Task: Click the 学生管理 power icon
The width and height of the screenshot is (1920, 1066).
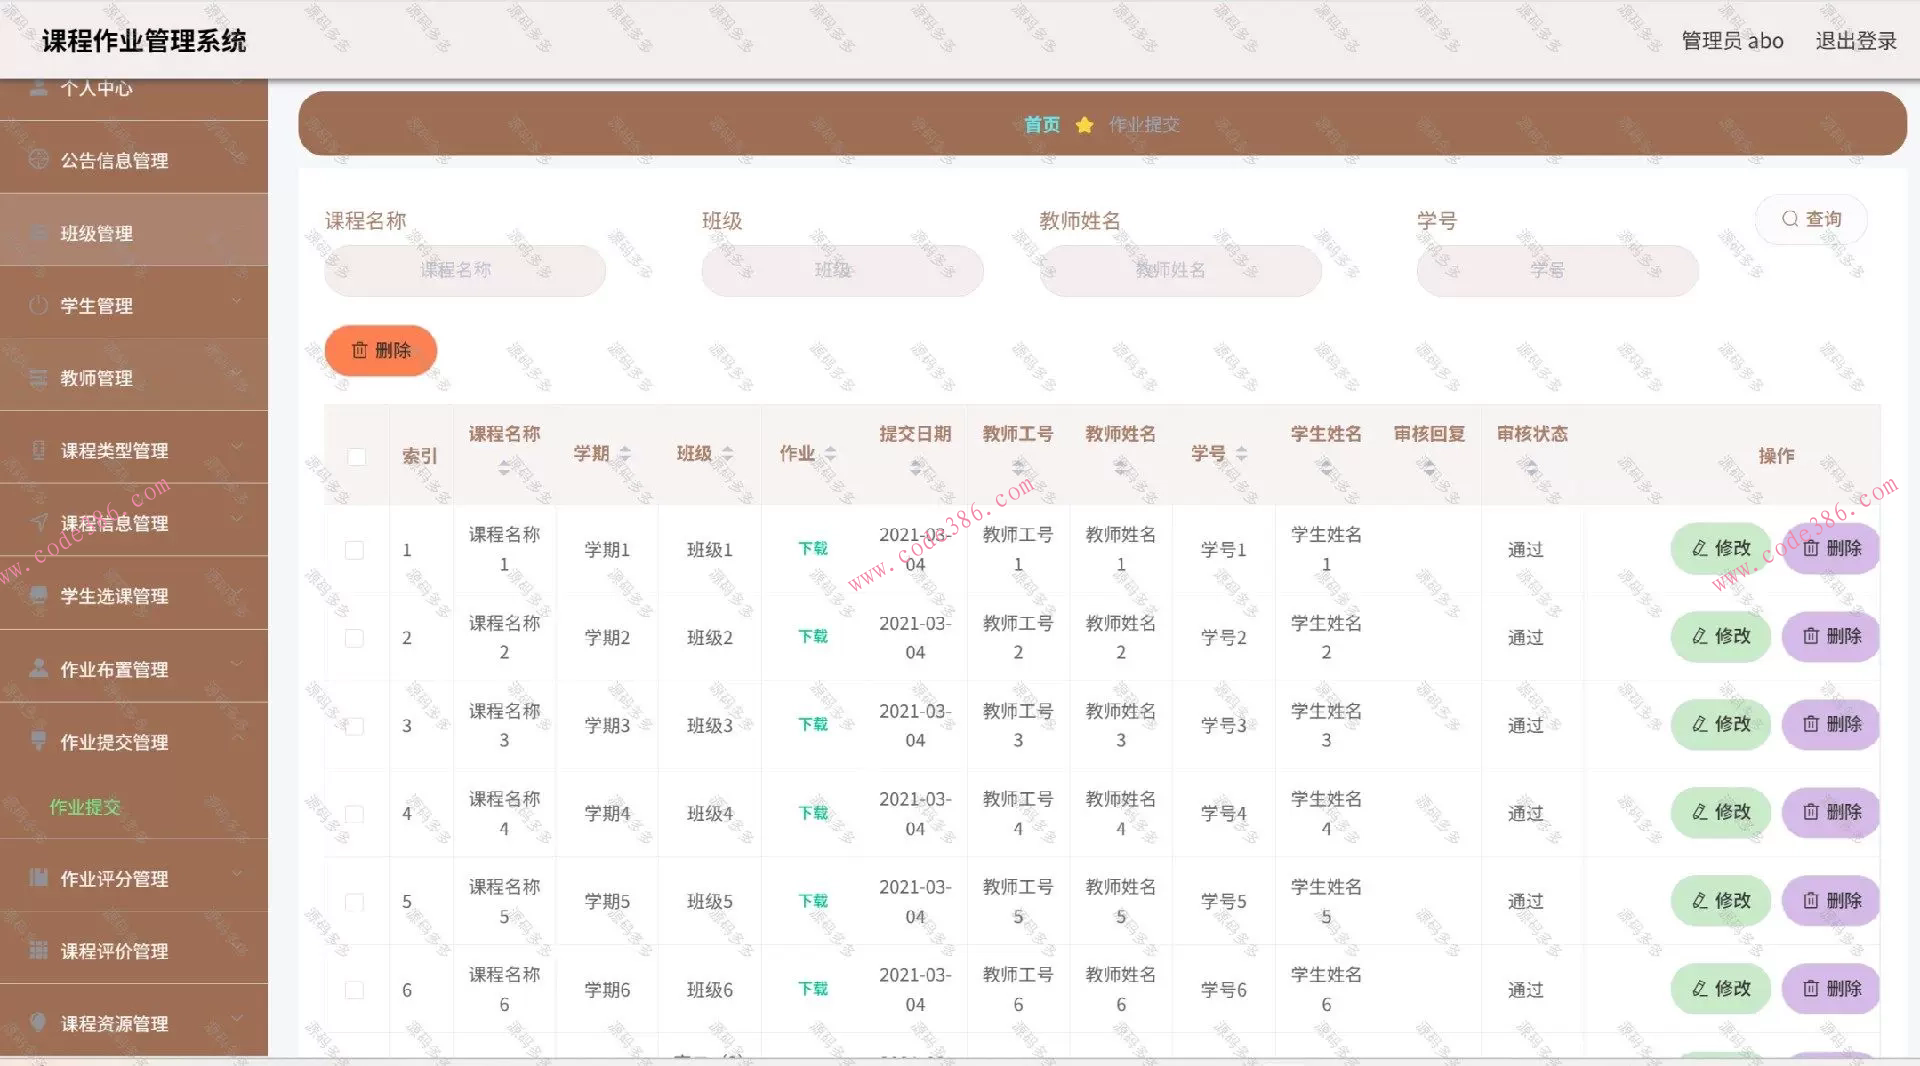Action: point(39,306)
